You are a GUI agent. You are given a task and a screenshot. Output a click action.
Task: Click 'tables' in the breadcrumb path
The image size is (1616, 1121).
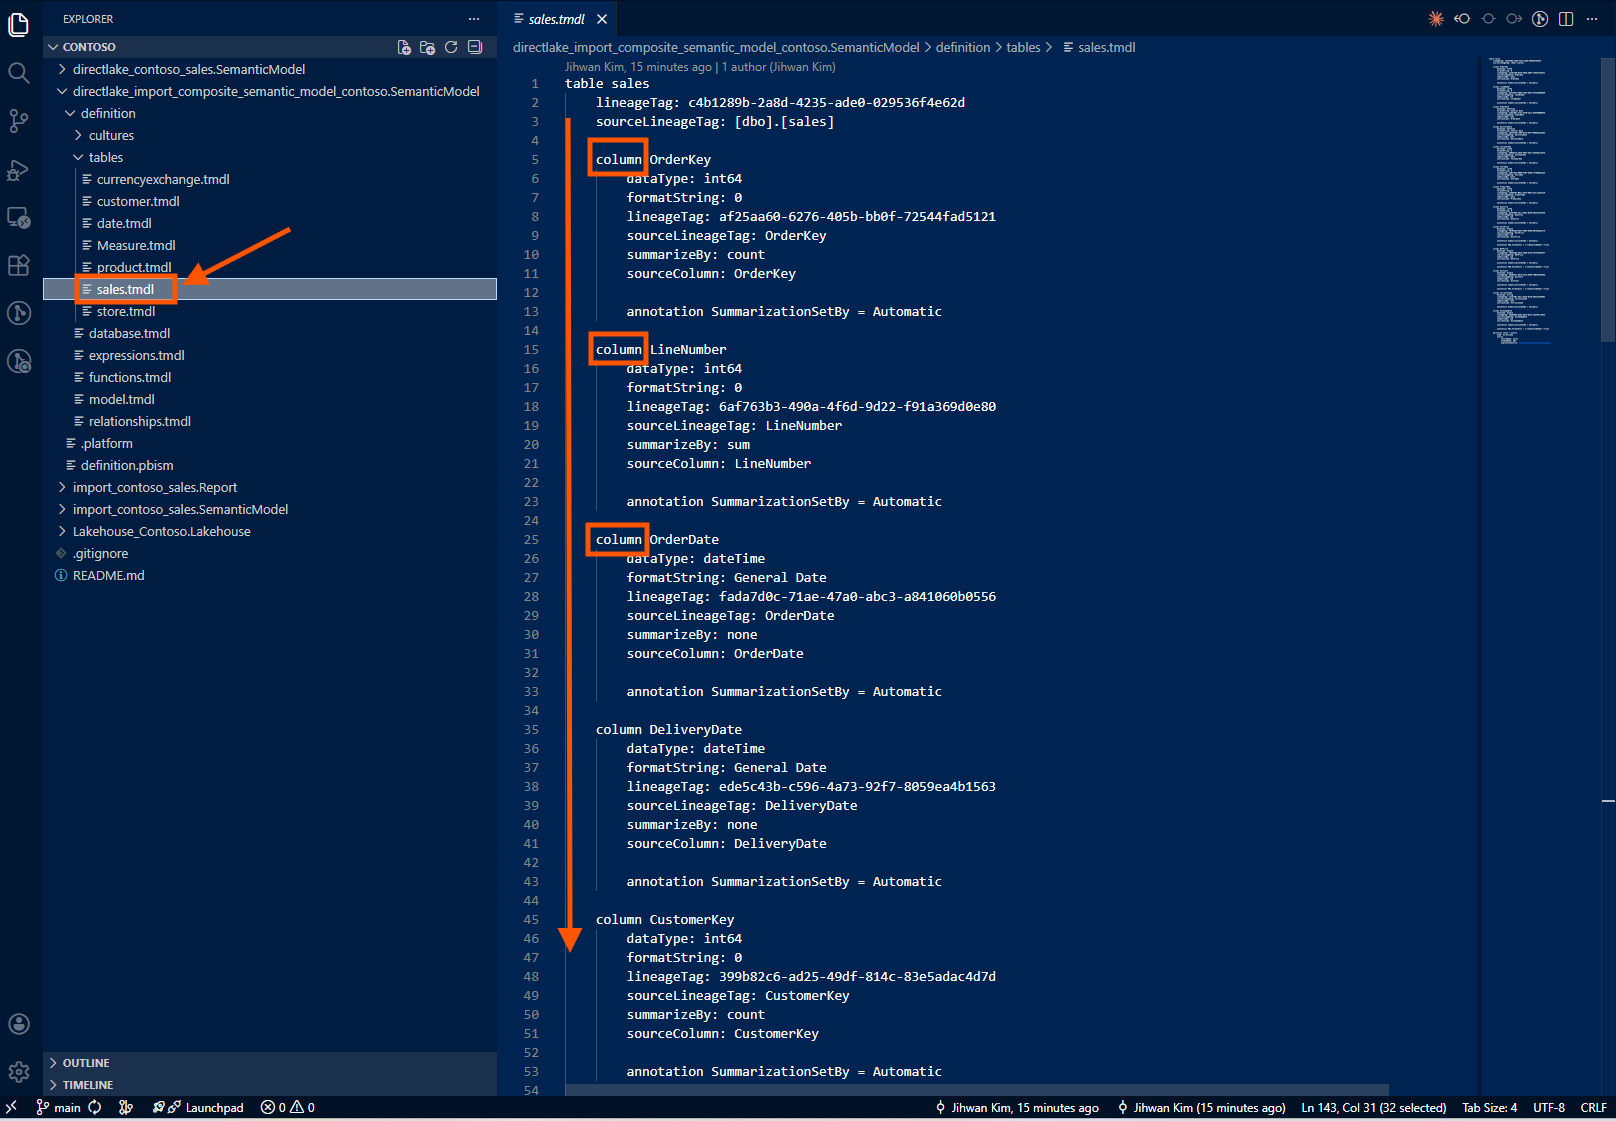tap(1023, 47)
